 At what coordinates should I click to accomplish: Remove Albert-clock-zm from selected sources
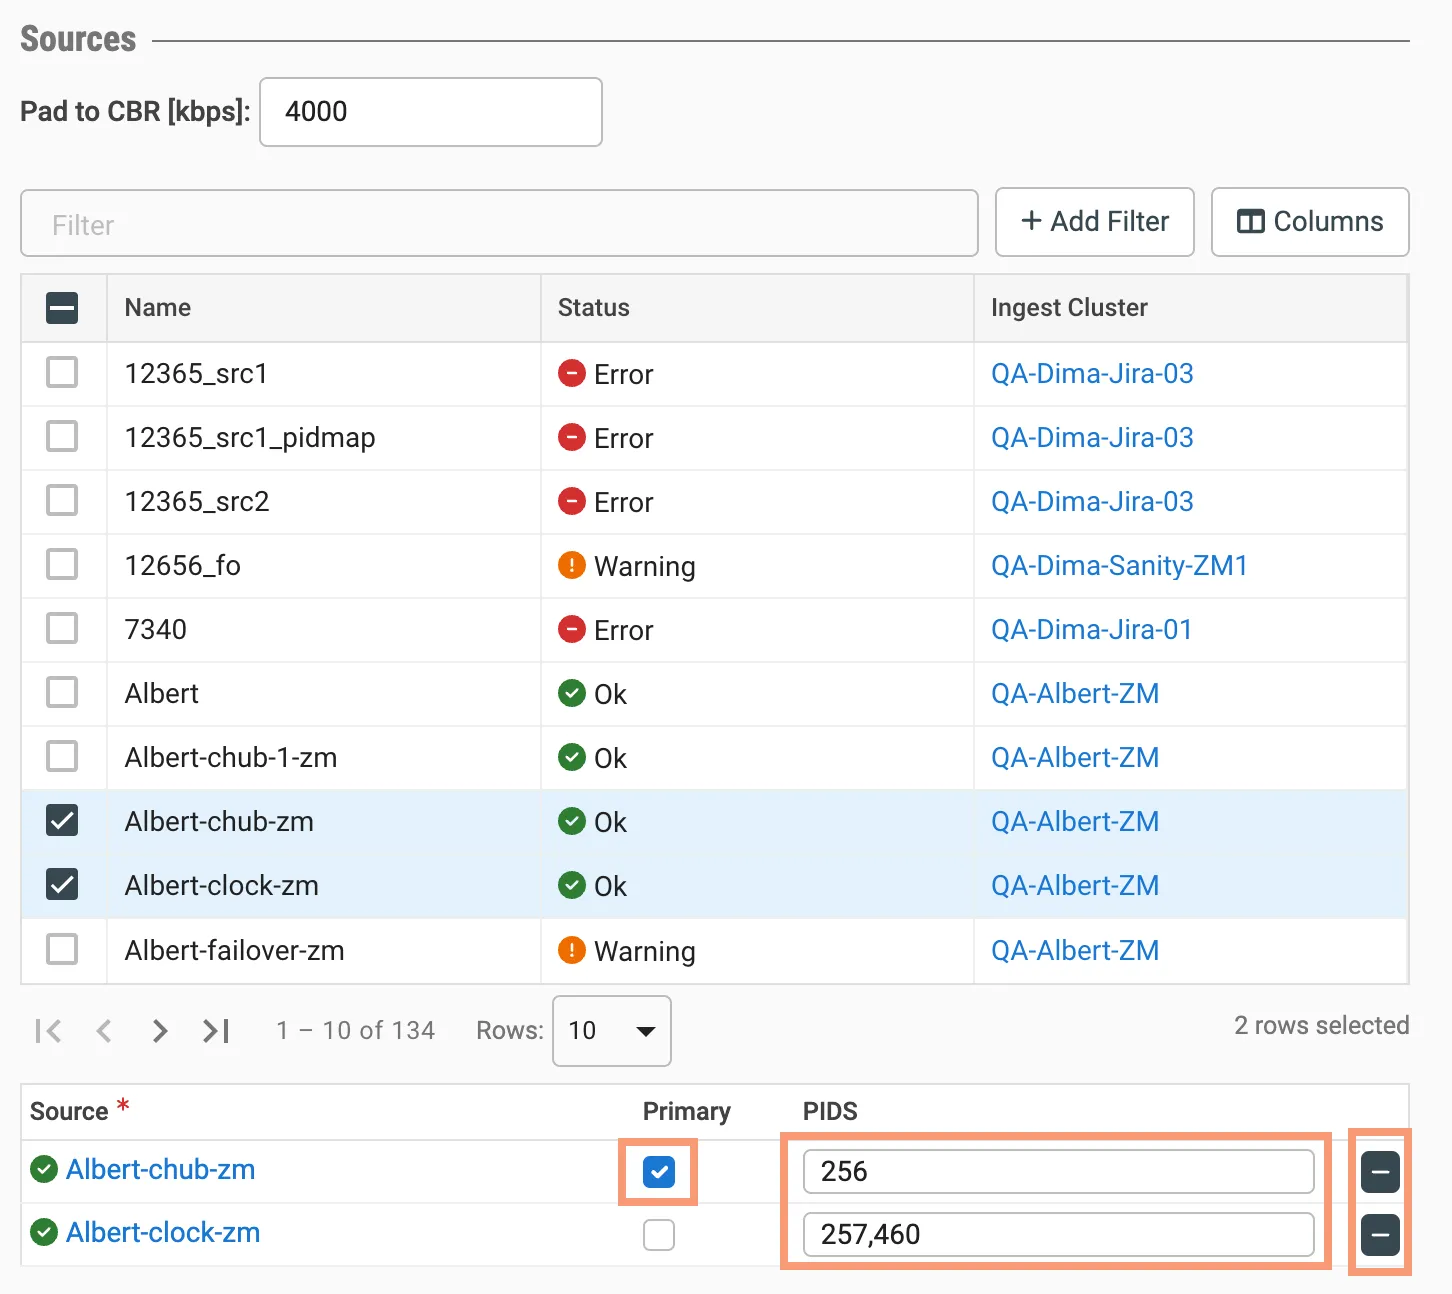click(x=1380, y=1235)
